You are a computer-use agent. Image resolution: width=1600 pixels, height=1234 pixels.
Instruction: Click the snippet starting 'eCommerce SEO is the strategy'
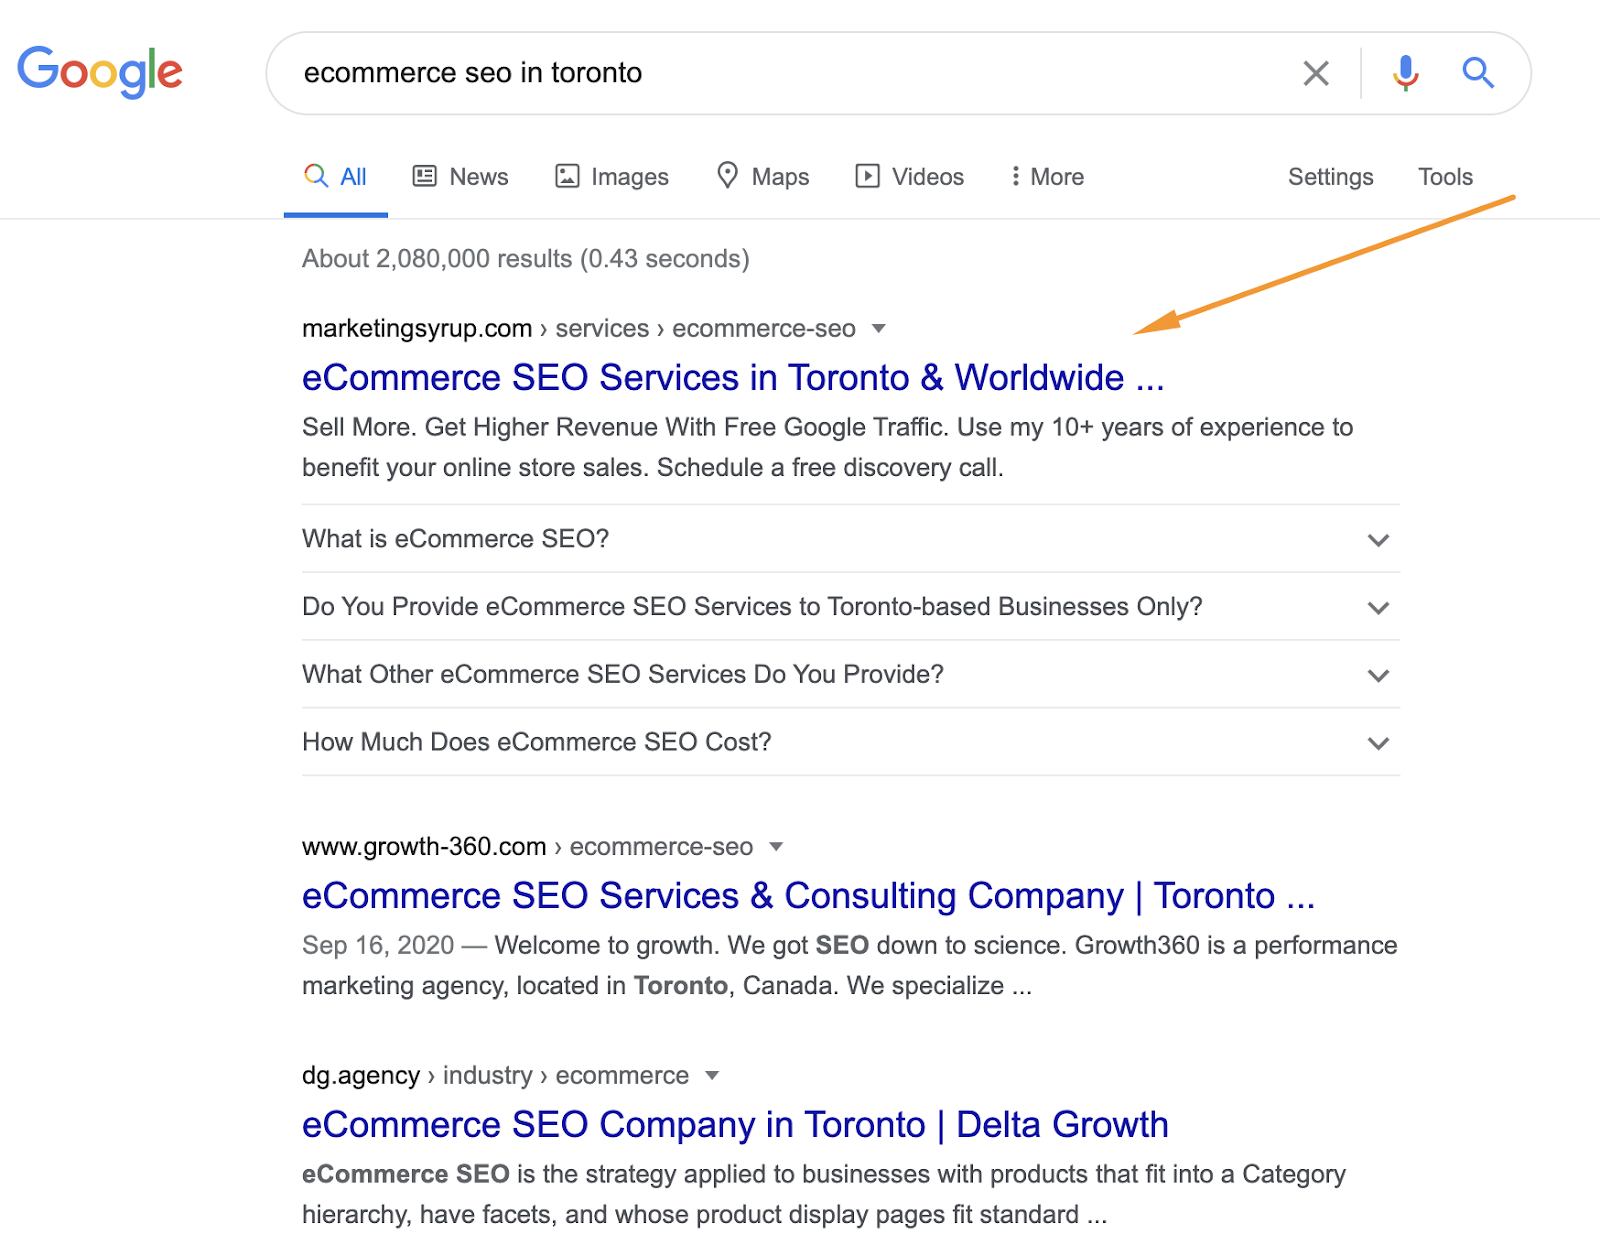pyautogui.click(x=824, y=1195)
